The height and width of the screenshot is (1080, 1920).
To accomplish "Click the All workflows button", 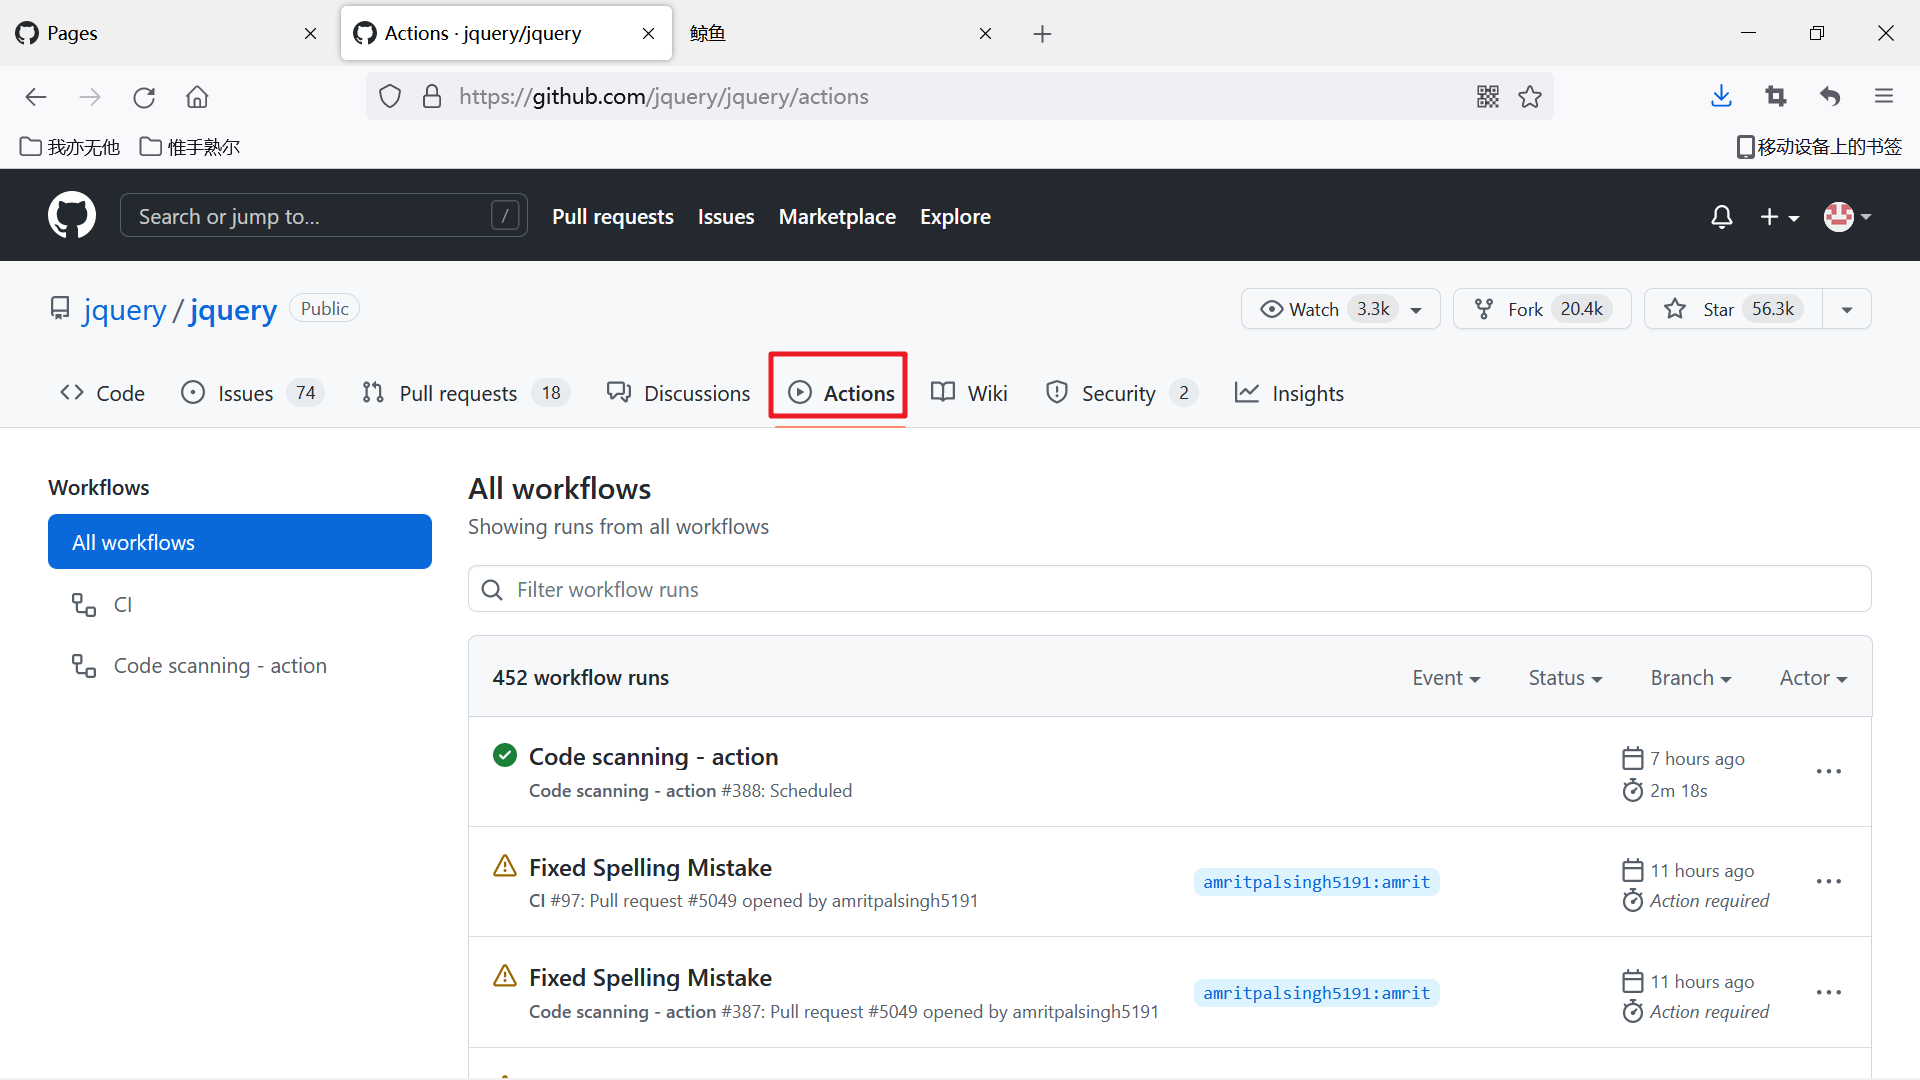I will [240, 542].
